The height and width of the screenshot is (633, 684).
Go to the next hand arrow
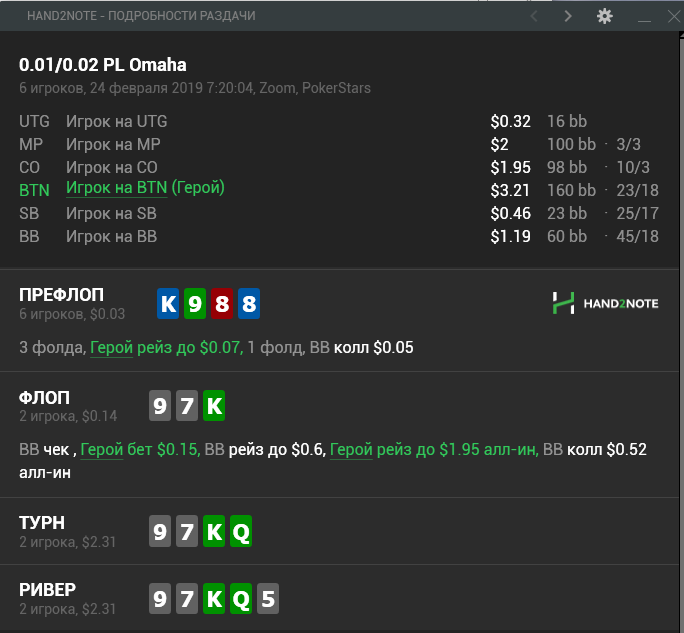click(x=568, y=16)
